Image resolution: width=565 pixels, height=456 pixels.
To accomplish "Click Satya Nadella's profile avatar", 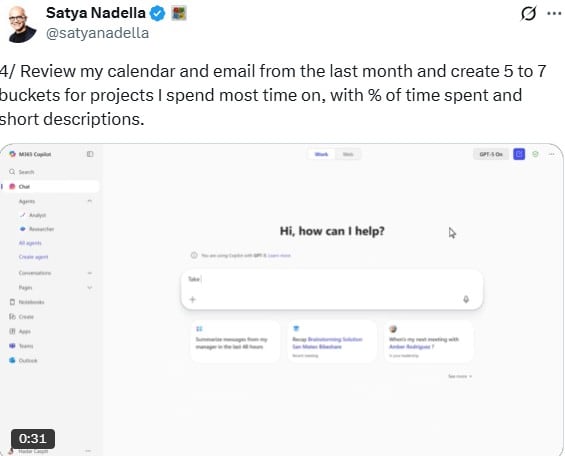I will pos(22,24).
